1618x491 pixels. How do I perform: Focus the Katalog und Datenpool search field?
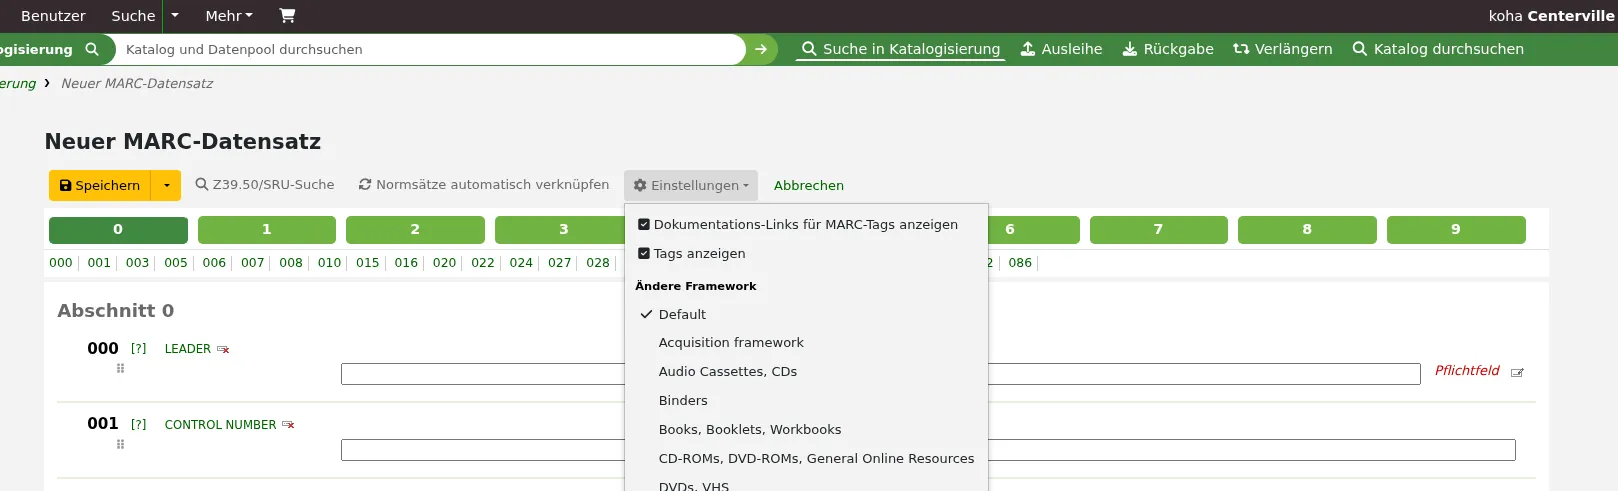tap(430, 49)
